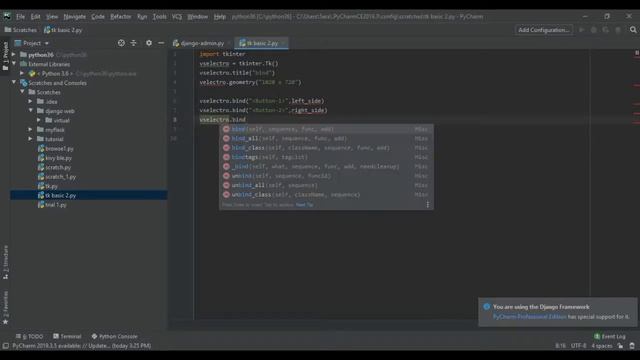Open the TODO tool window

(29, 336)
